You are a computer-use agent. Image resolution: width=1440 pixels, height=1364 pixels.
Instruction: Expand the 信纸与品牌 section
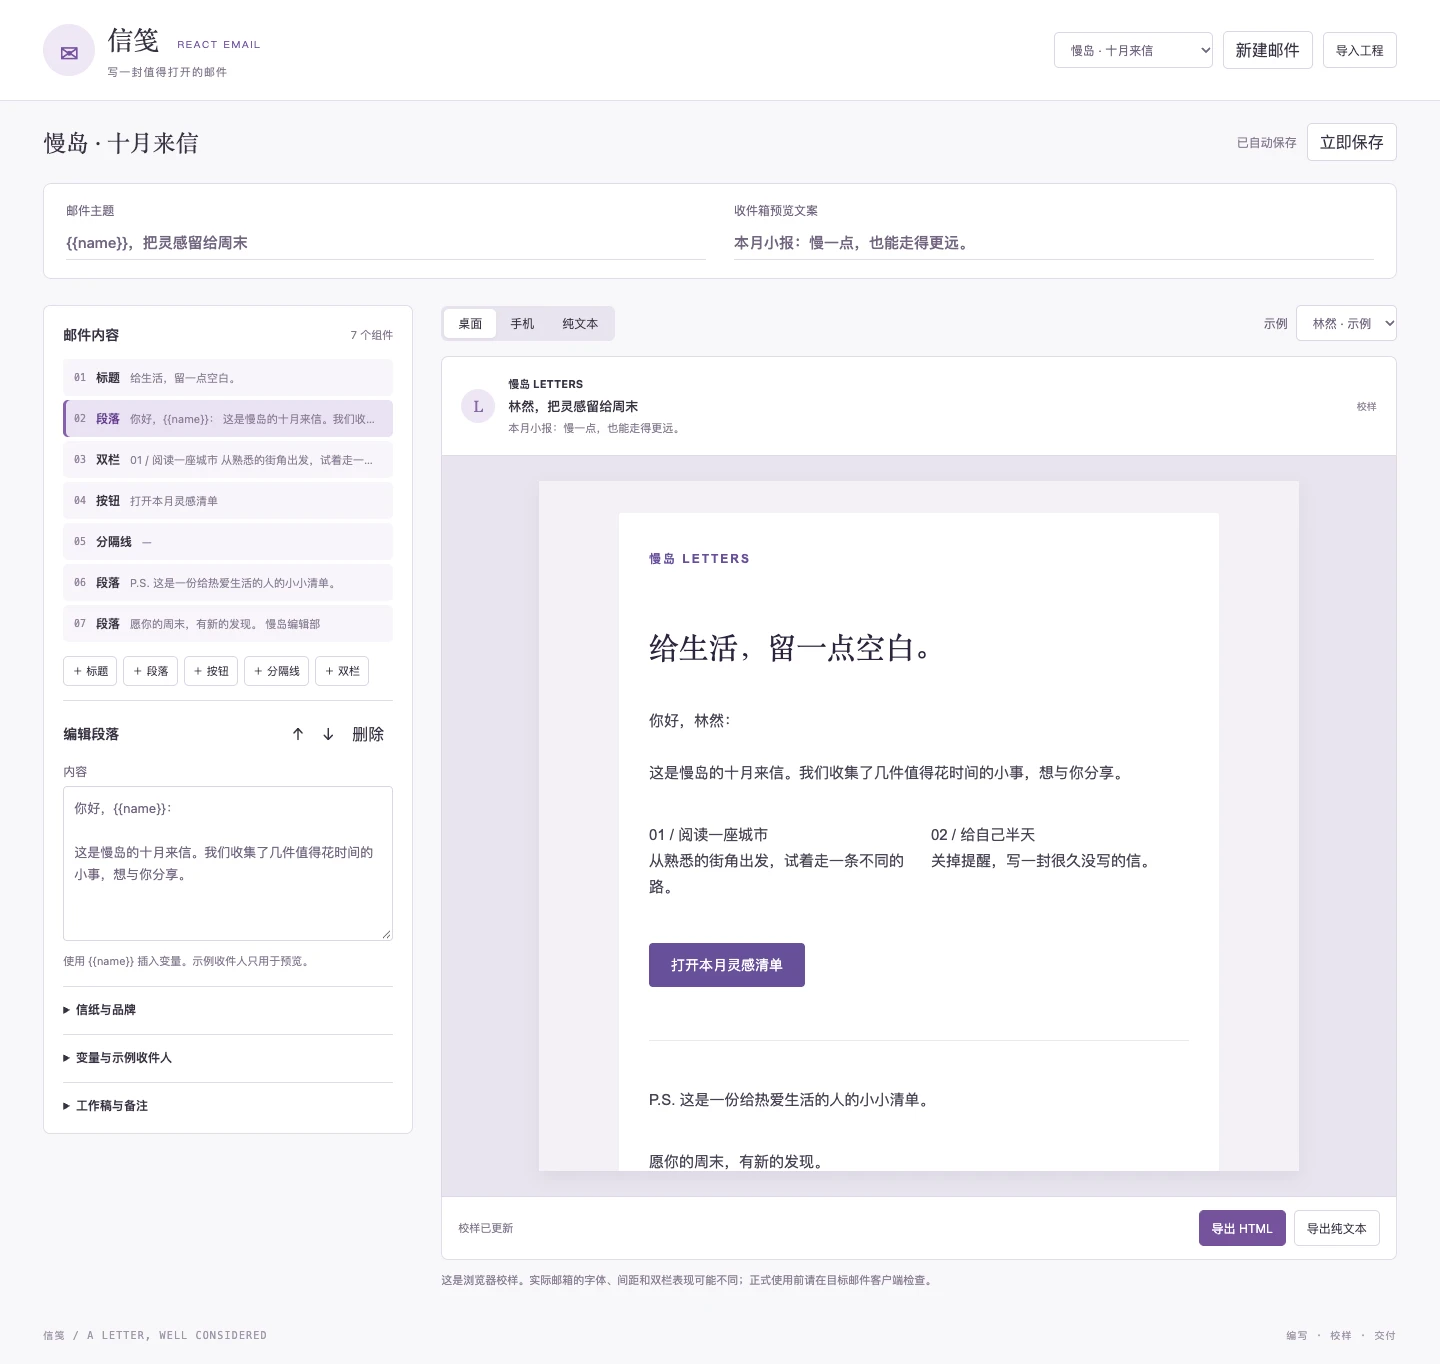pos(228,1010)
